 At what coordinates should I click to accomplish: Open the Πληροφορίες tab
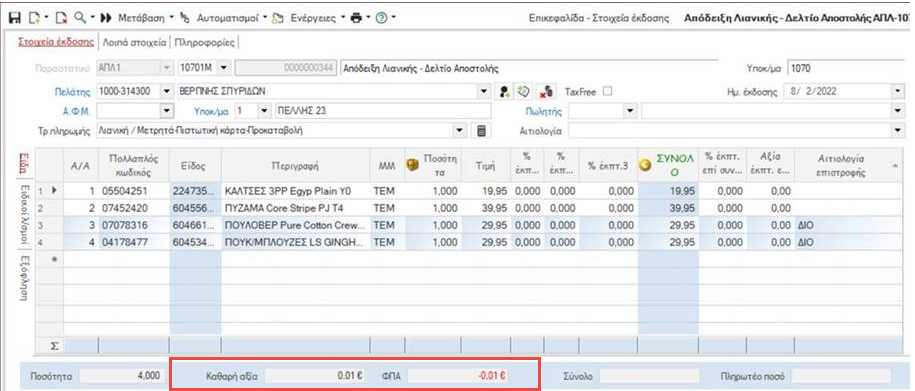pyautogui.click(x=205, y=42)
